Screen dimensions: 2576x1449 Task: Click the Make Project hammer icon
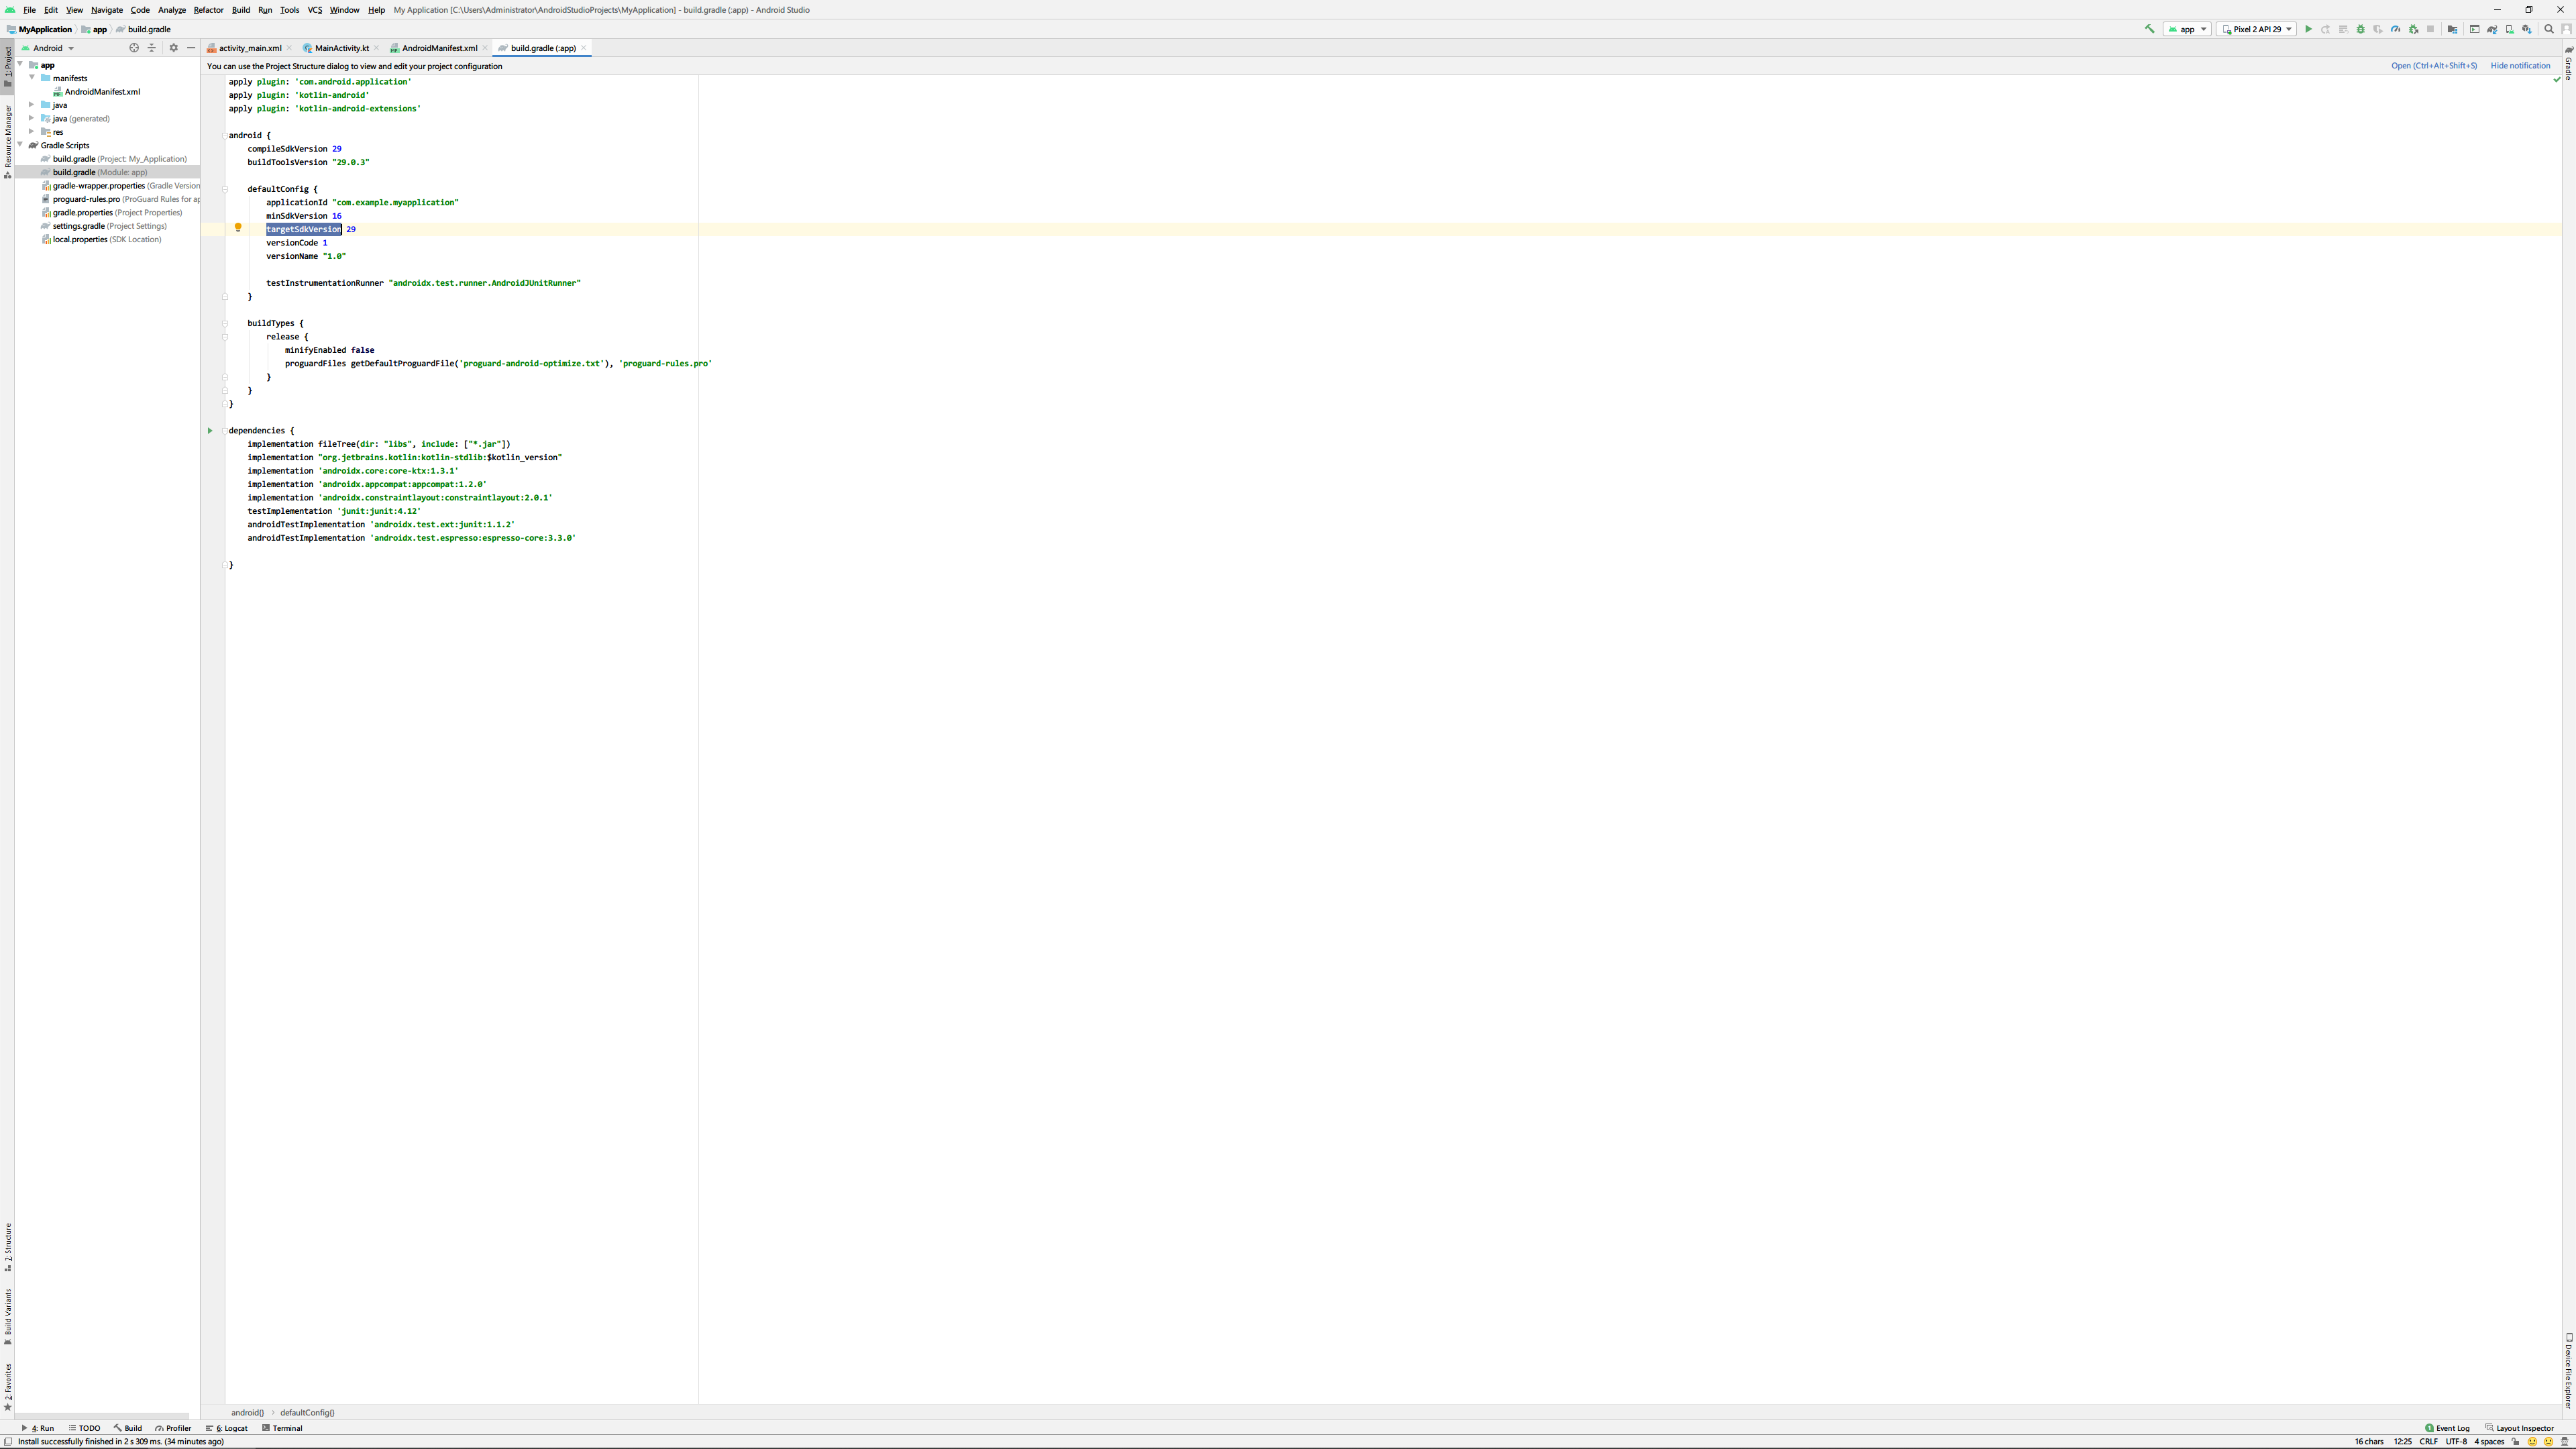point(2149,29)
